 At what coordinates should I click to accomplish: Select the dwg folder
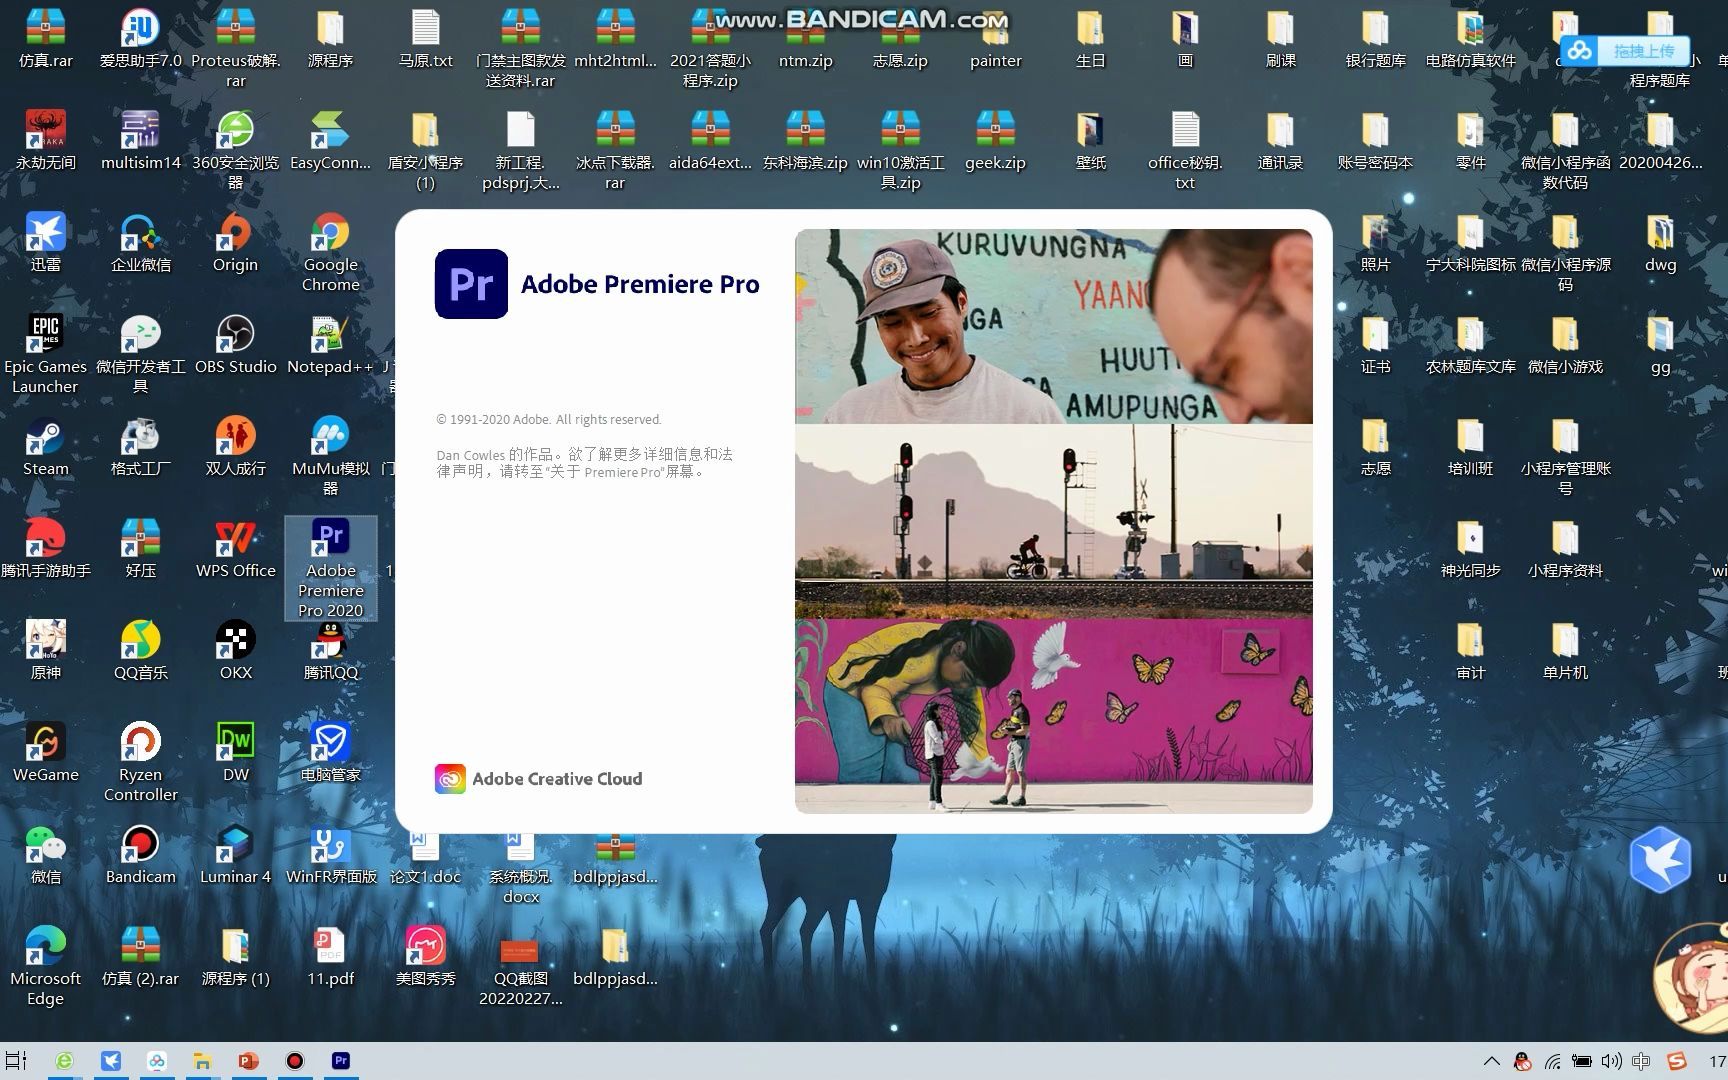[x=1661, y=242]
